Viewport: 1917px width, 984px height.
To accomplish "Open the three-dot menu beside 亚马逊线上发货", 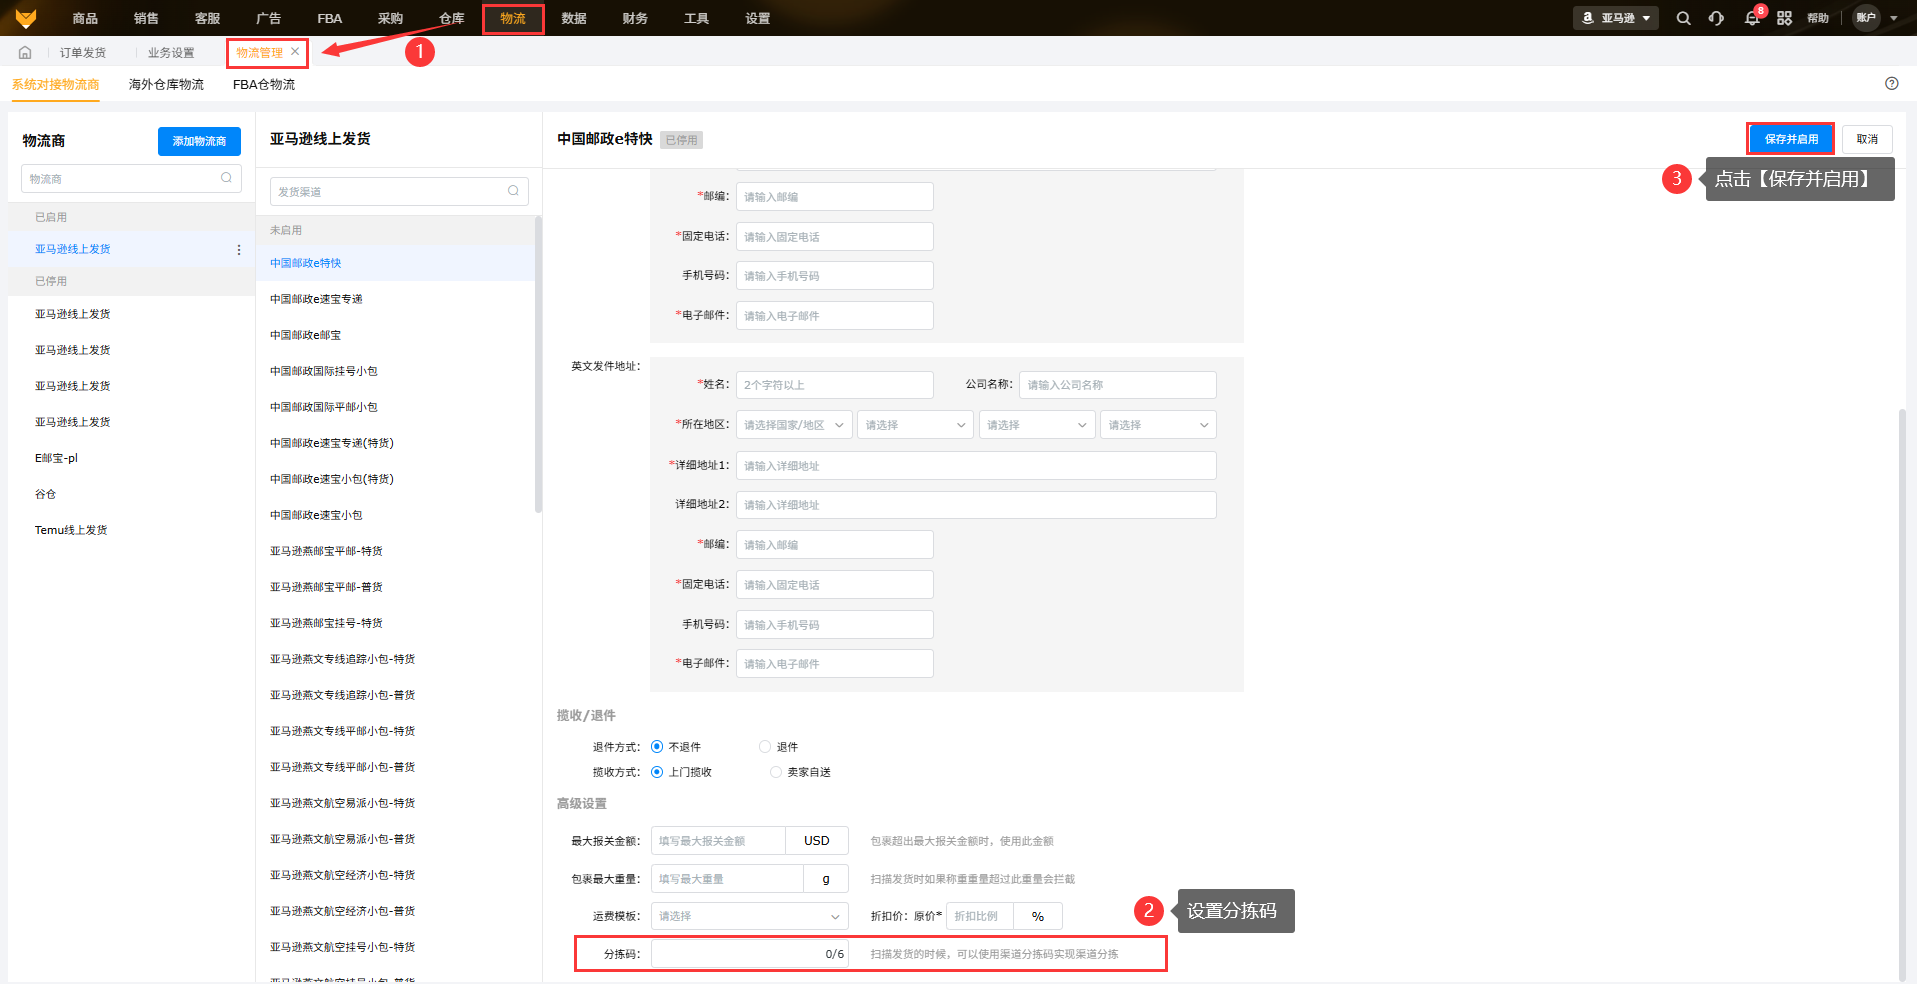I will (x=238, y=249).
